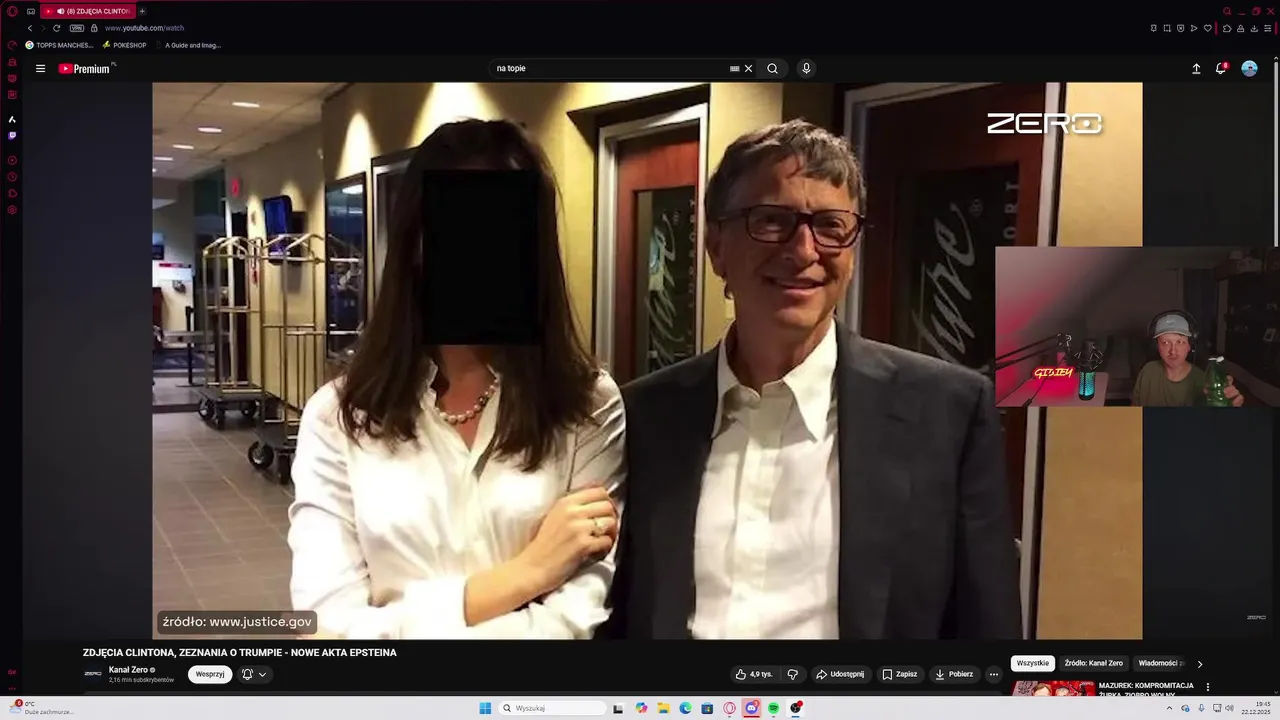Like the video (4,9 tys.)
The image size is (1280, 720).
754,674
